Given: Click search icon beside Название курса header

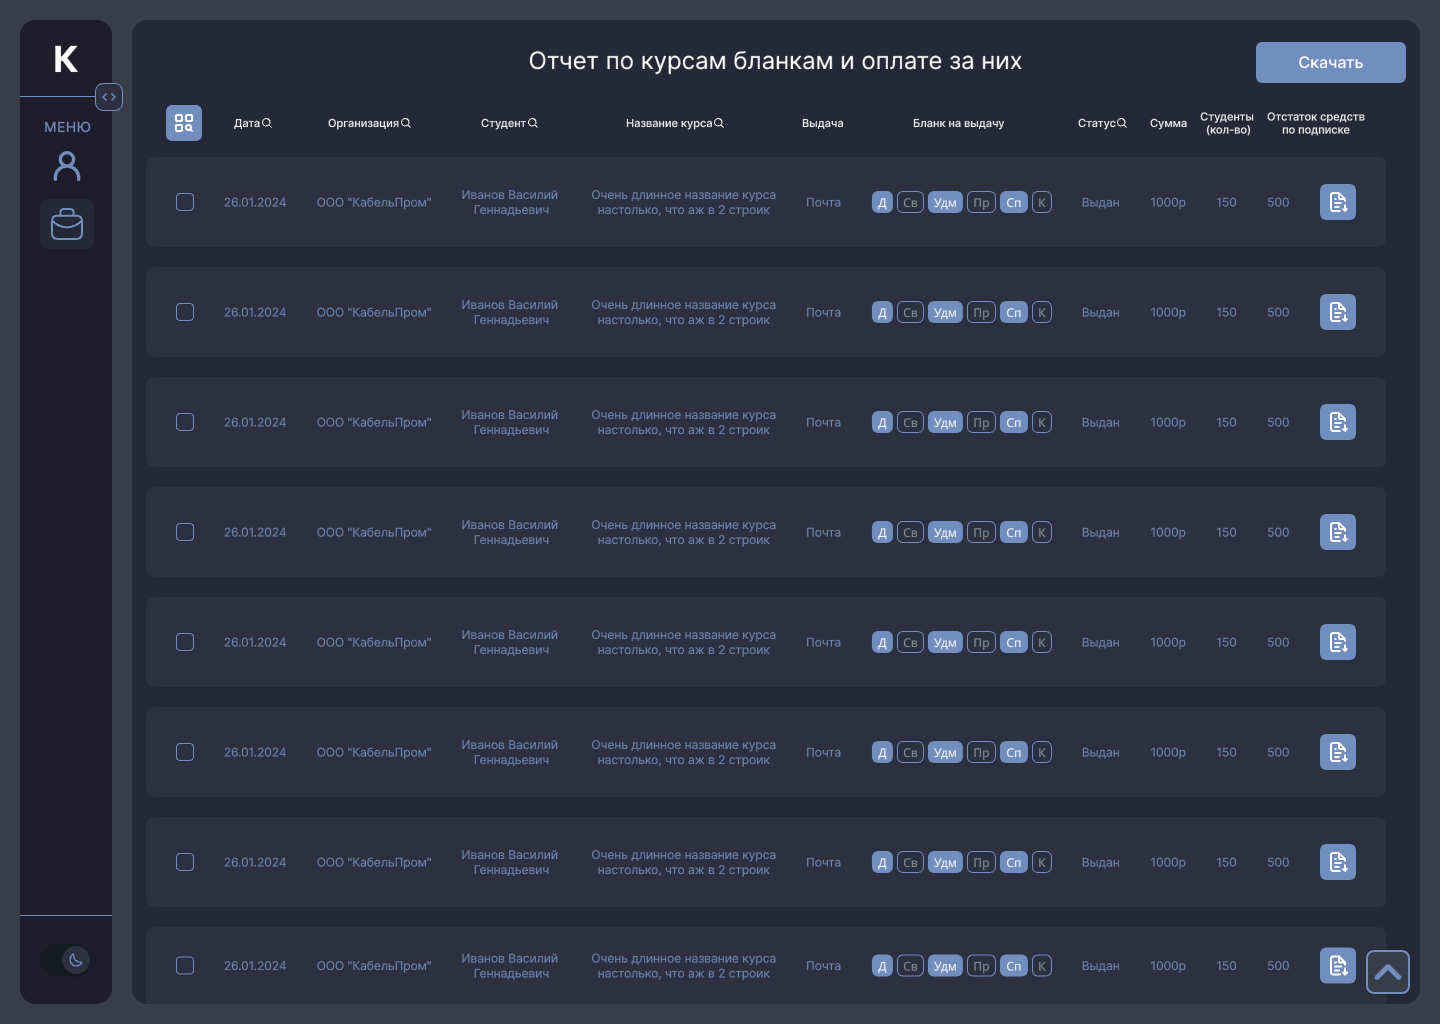Looking at the screenshot, I should click(x=719, y=123).
